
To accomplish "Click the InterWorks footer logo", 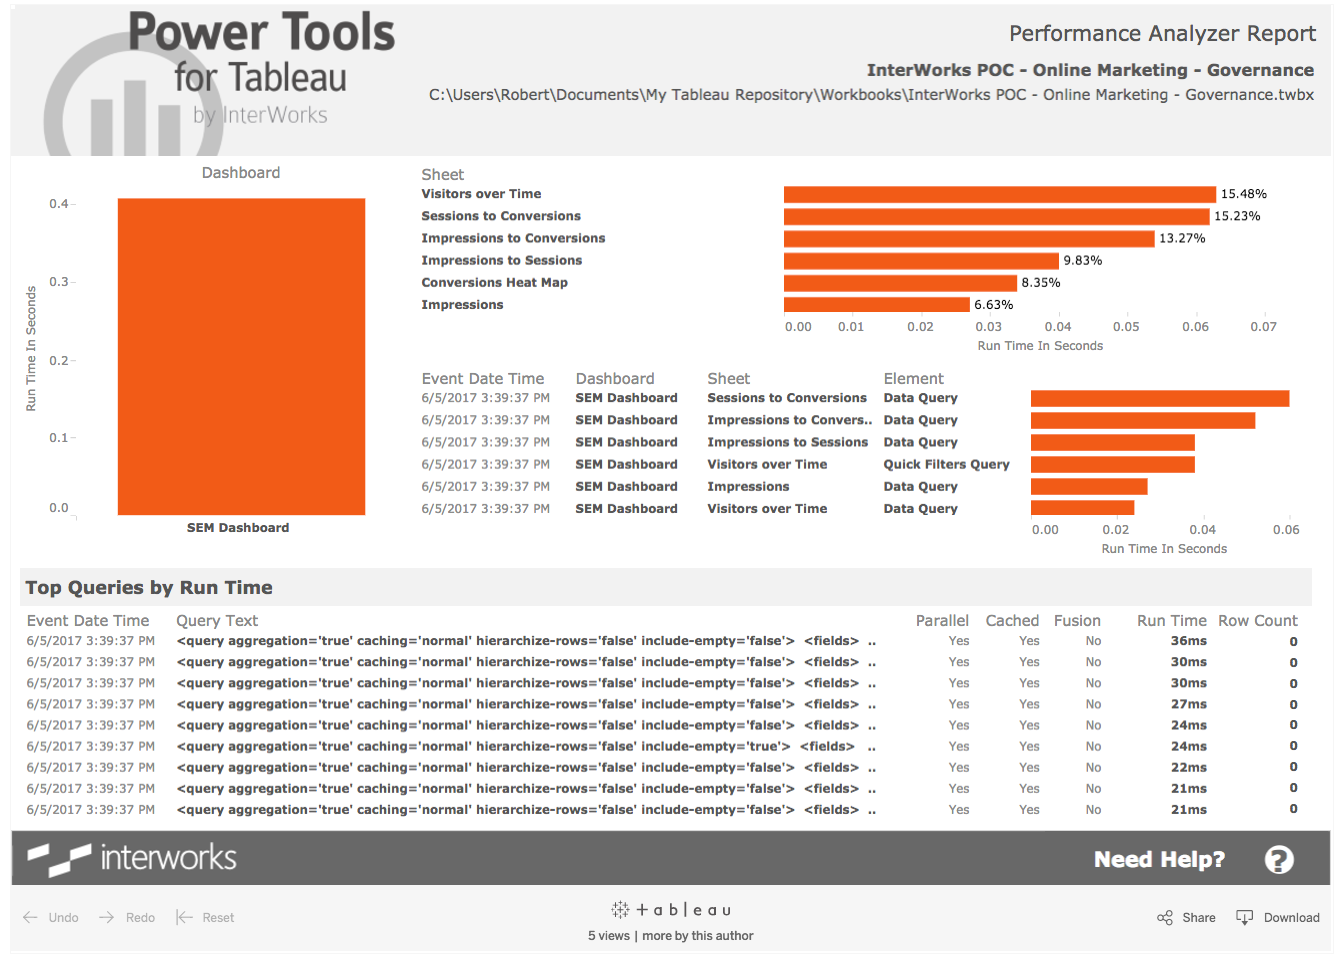I will (x=131, y=857).
